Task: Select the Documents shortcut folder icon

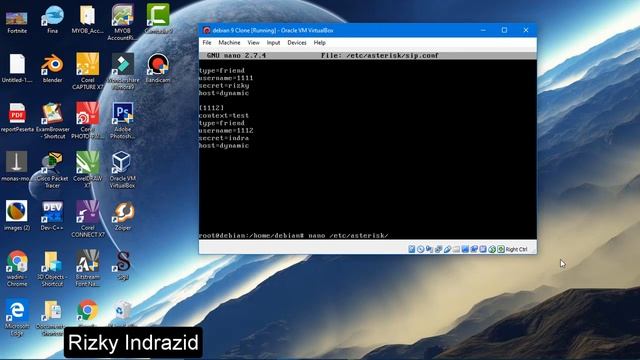Action: pos(52,318)
